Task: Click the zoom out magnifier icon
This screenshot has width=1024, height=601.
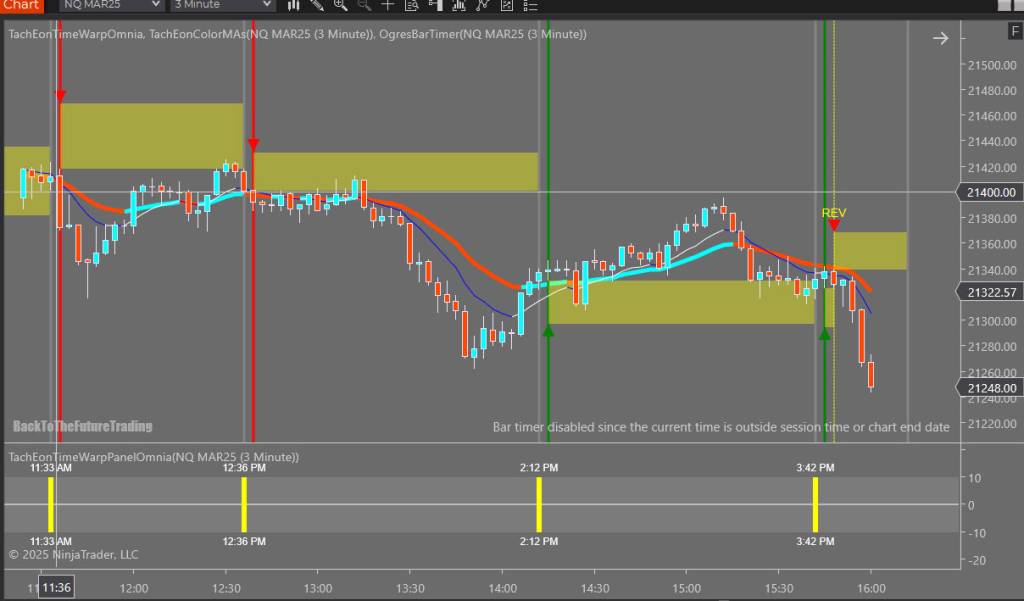Action: (x=364, y=5)
